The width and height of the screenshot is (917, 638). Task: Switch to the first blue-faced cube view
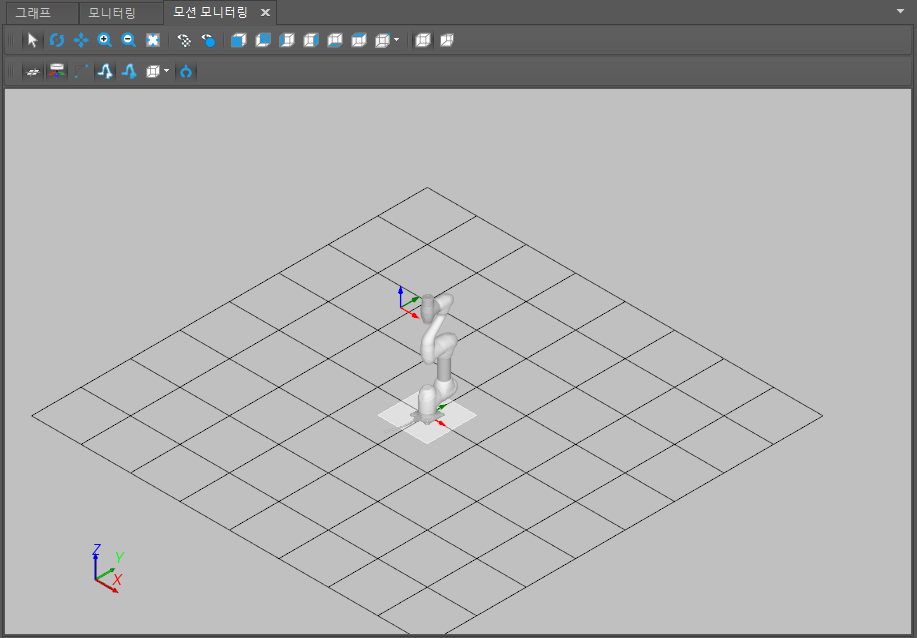pos(238,40)
